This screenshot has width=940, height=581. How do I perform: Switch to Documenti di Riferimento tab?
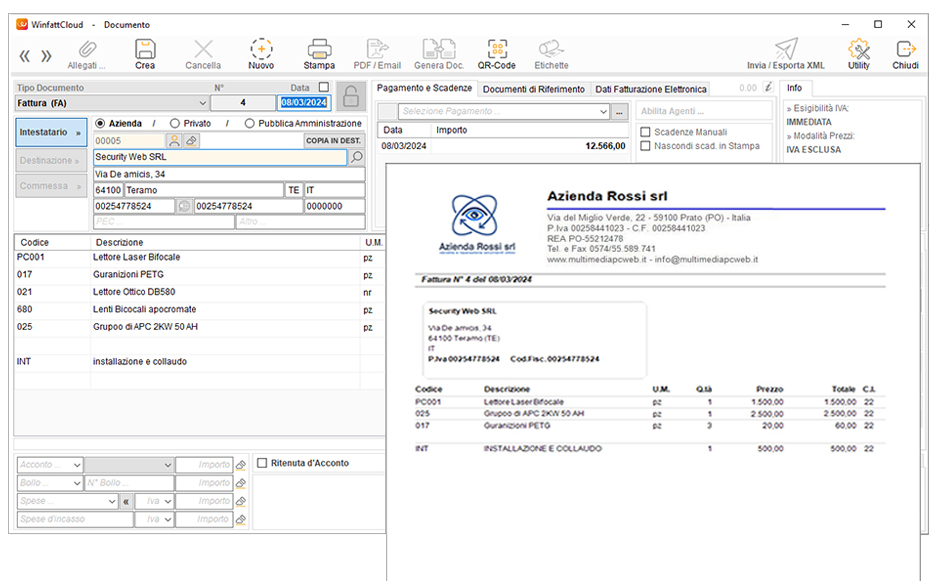(534, 89)
